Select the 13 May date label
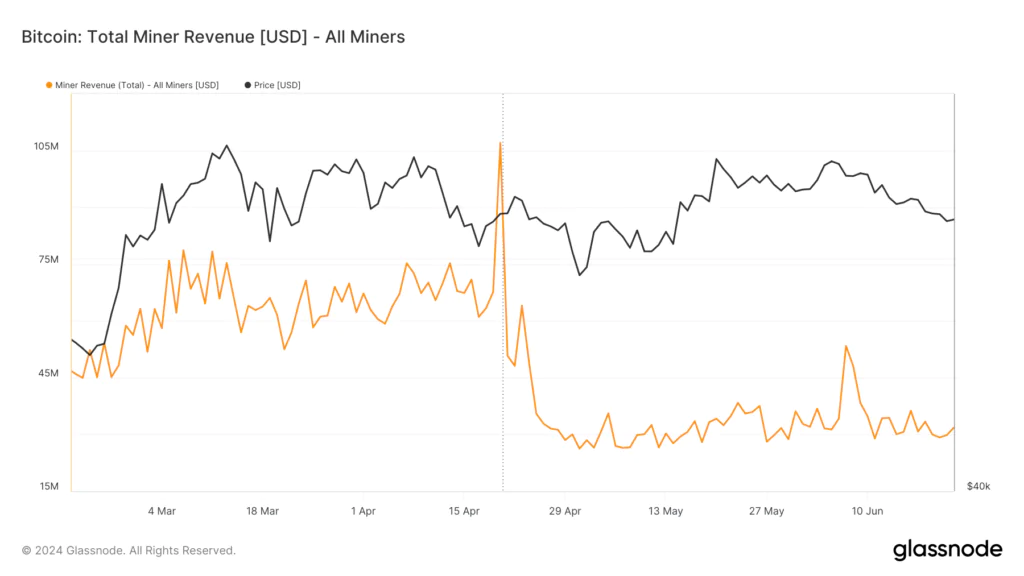The image size is (1024, 576). coord(666,511)
